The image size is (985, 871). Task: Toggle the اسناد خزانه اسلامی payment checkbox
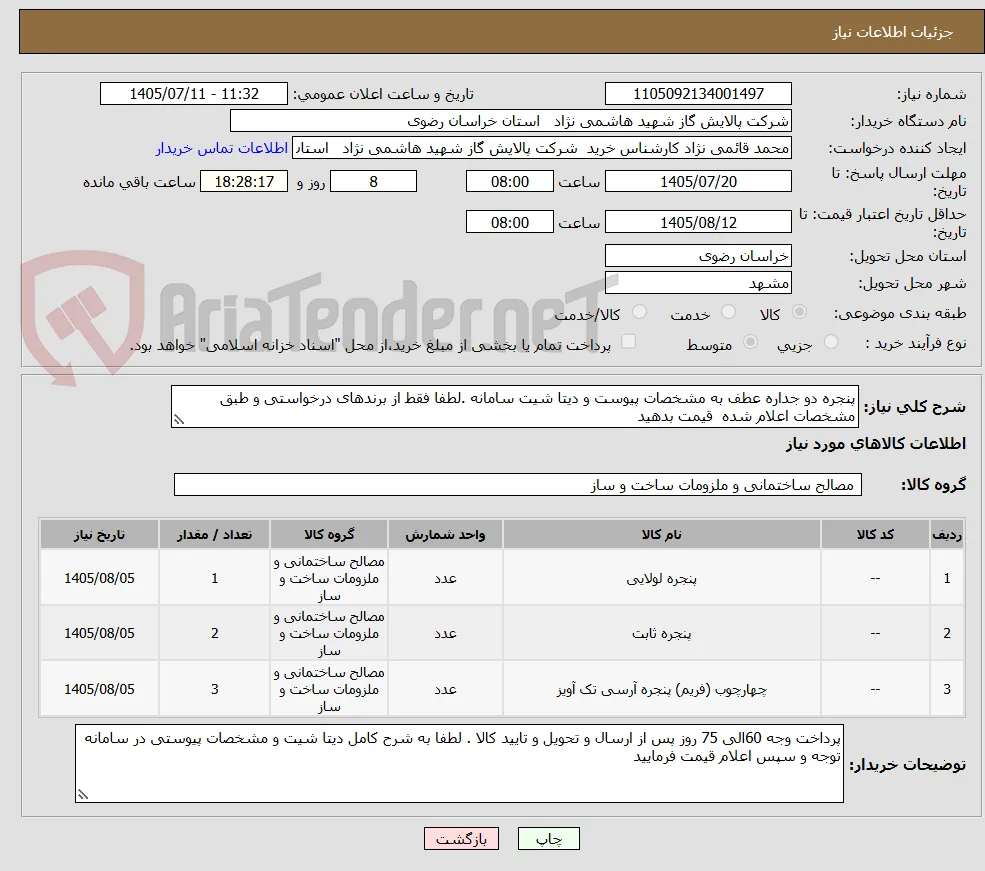tap(628, 342)
